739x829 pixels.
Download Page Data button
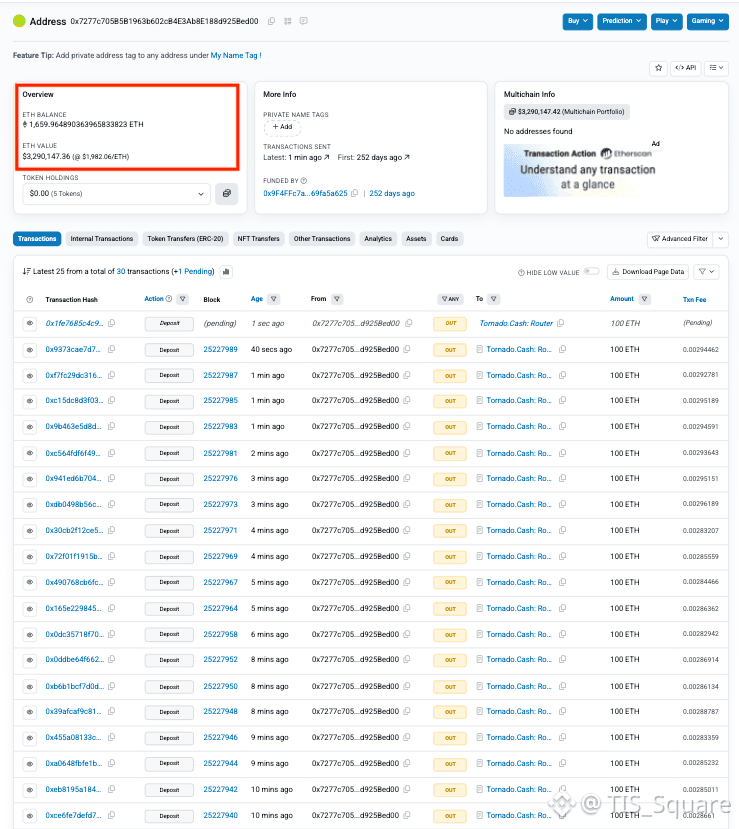coord(648,272)
